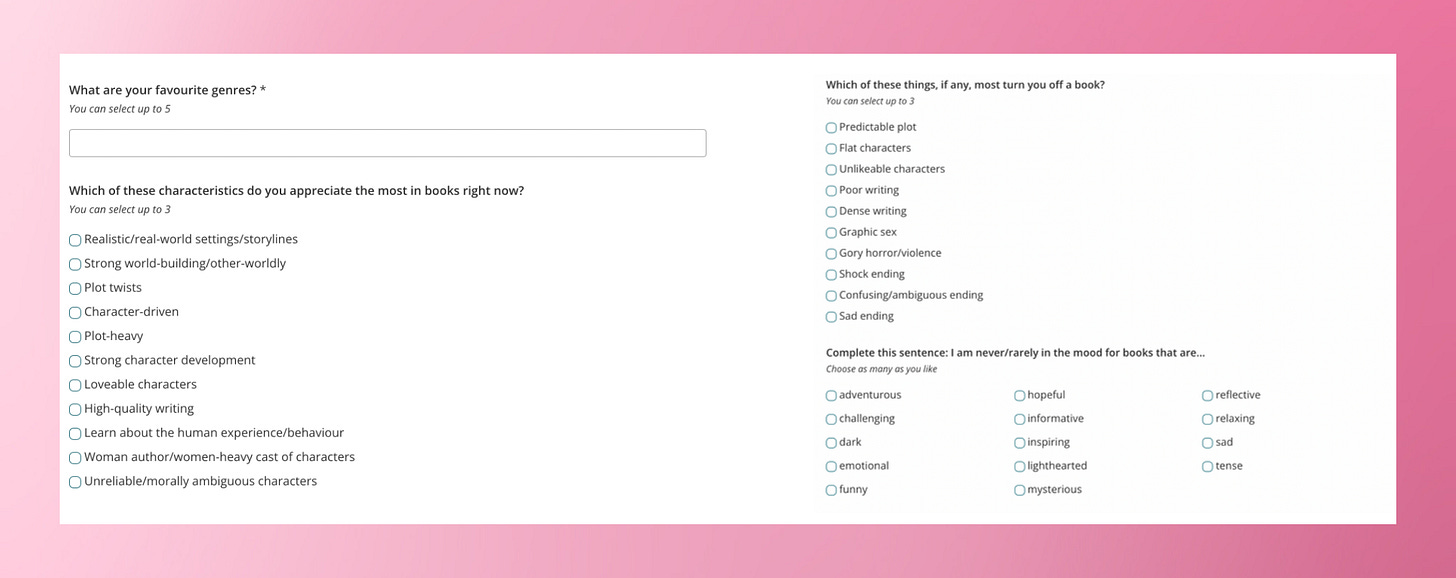Check Learn about the human experience/behaviour
The width and height of the screenshot is (1456, 578).
75,434
